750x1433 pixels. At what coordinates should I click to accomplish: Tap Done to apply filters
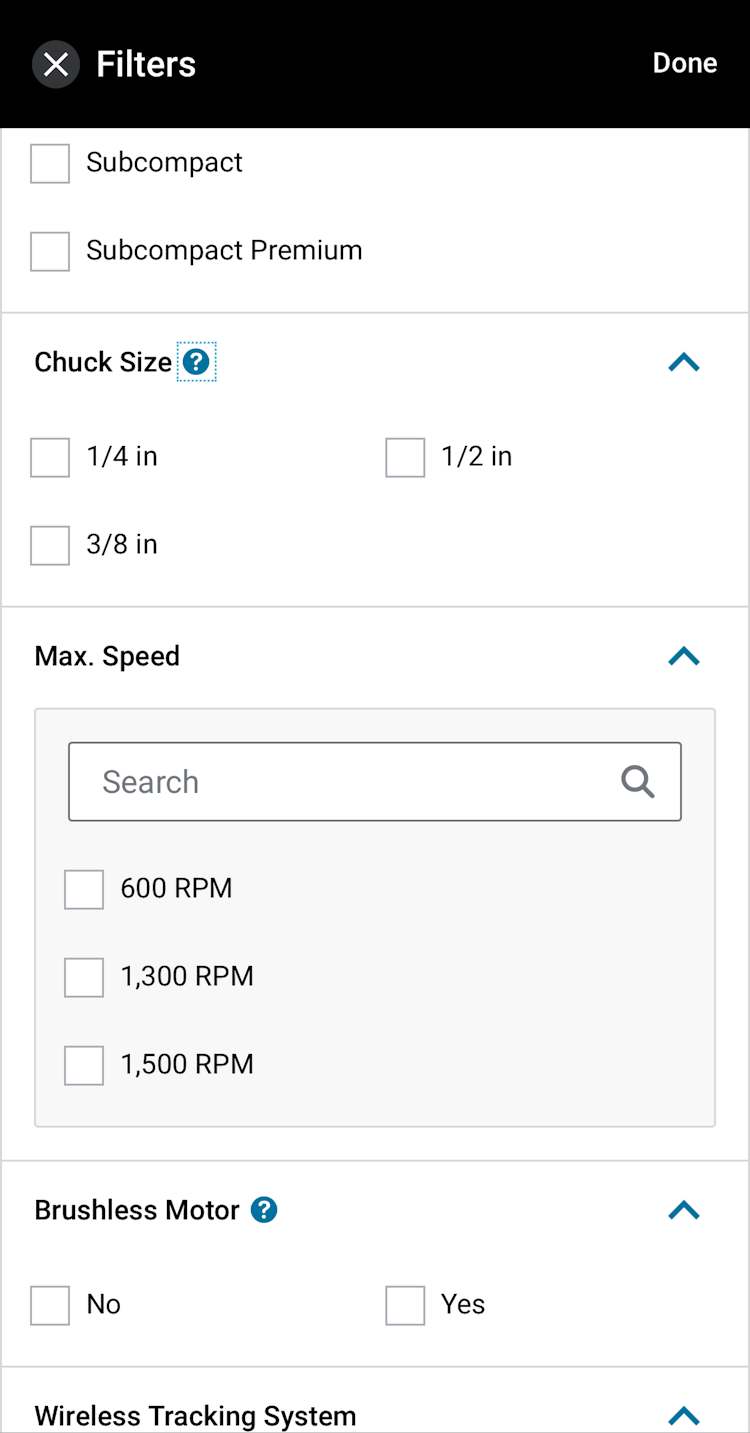point(685,63)
